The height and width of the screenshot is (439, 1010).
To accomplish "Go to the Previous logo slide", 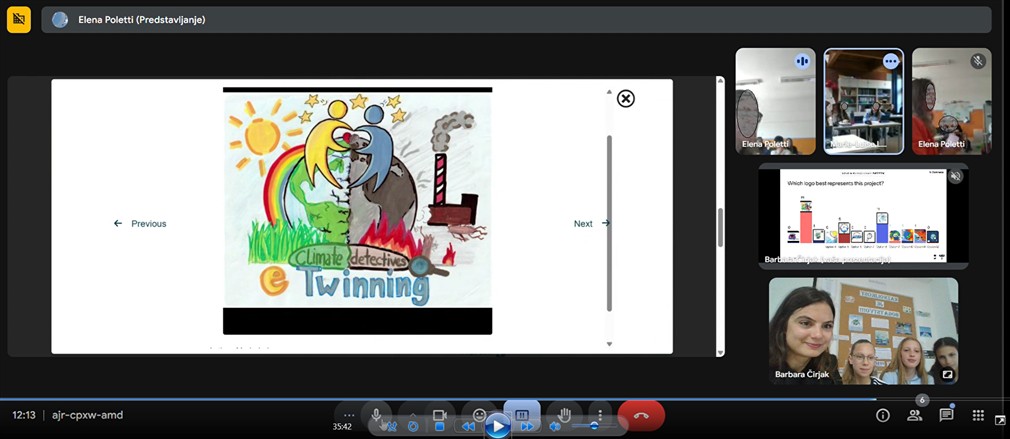I will click(140, 223).
